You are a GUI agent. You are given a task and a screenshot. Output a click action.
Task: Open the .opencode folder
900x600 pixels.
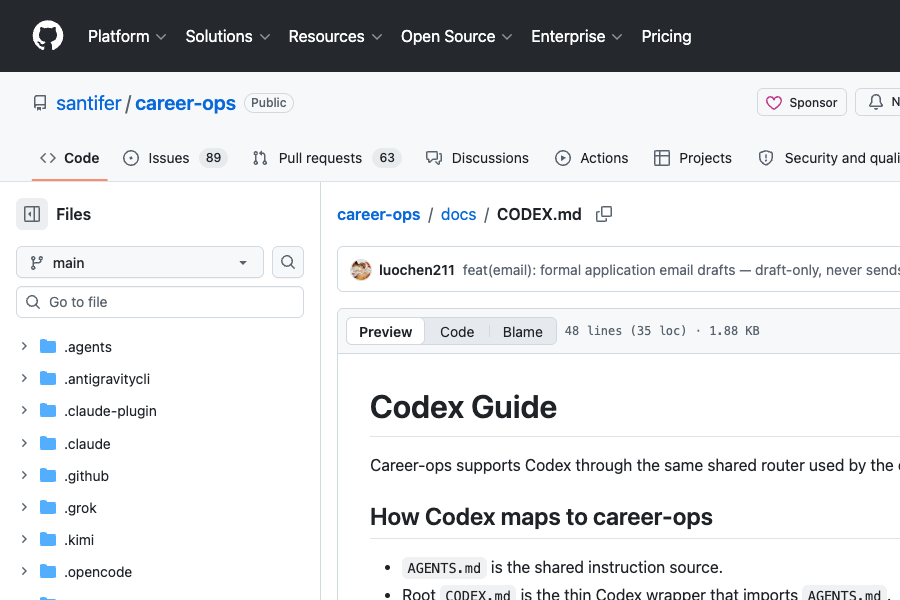(98, 572)
